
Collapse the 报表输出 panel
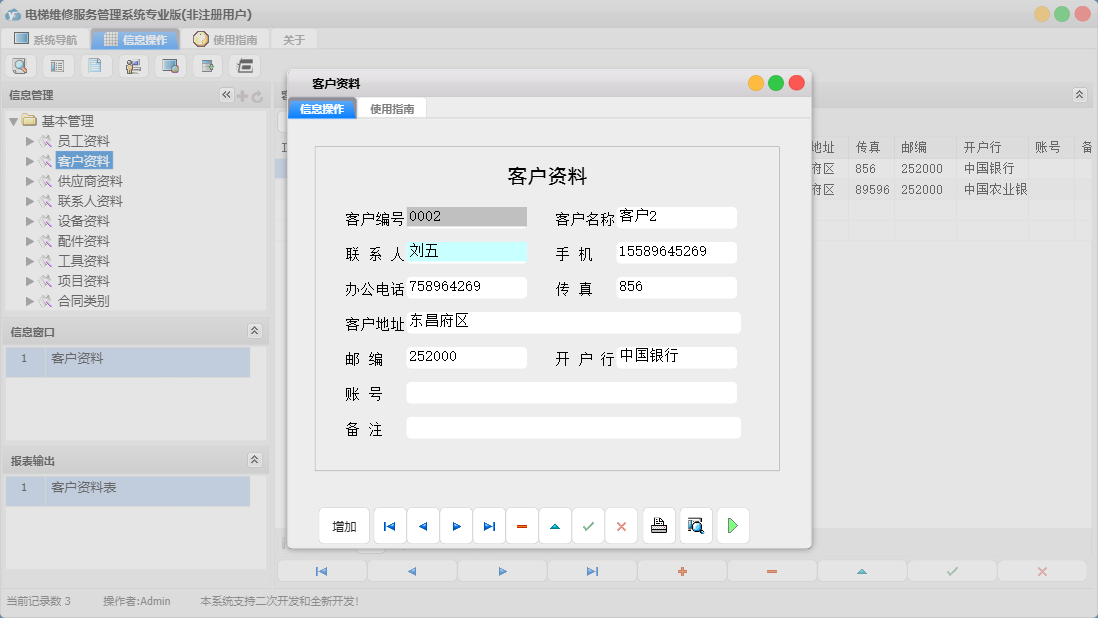pyautogui.click(x=255, y=460)
